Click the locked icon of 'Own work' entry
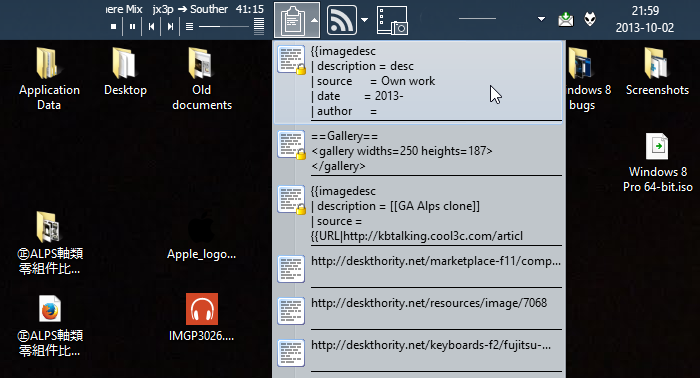The width and height of the screenshot is (700, 378). pos(292,60)
